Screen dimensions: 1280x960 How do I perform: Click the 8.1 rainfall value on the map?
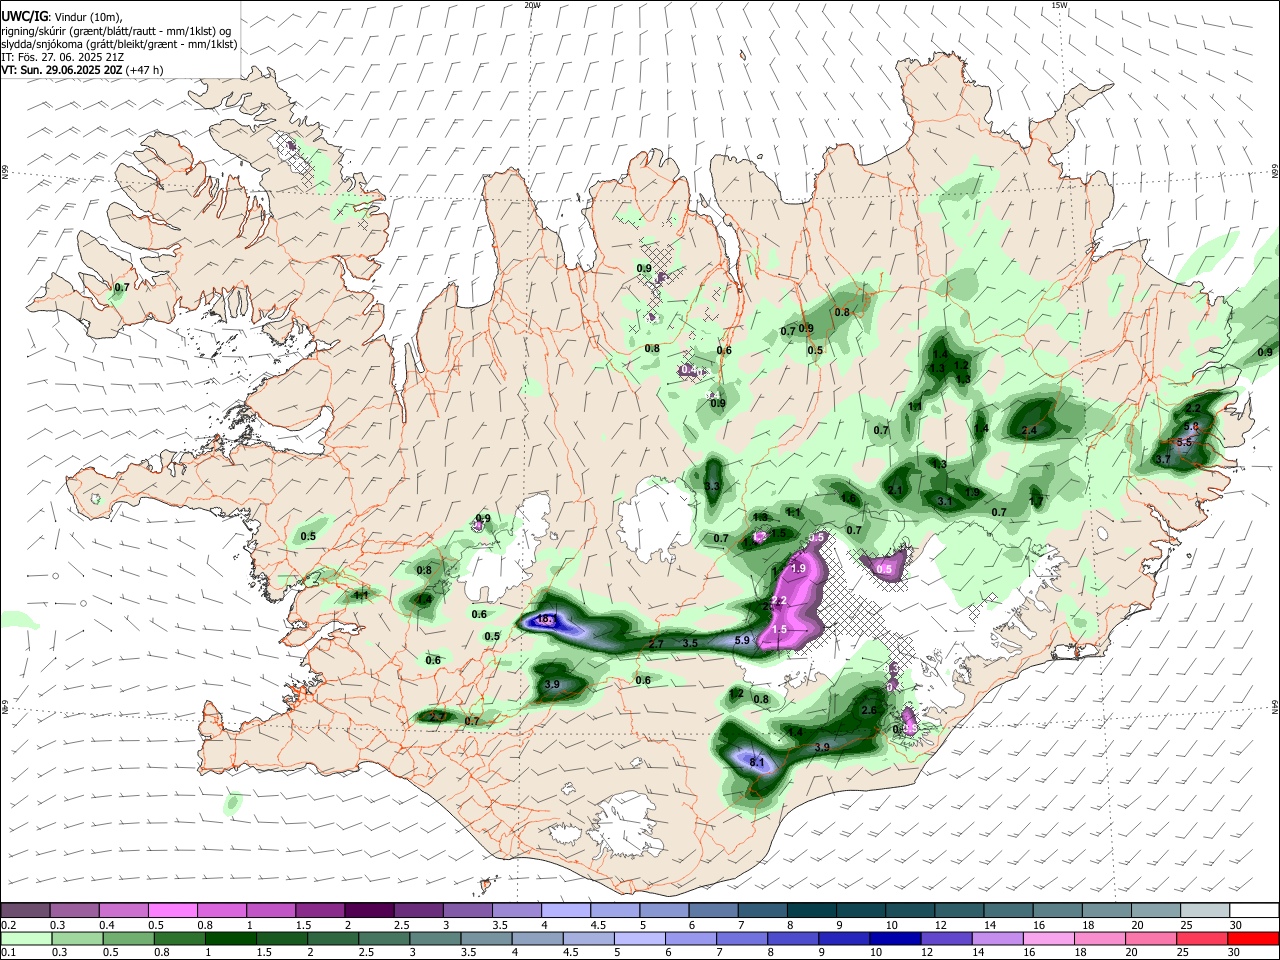tap(757, 763)
